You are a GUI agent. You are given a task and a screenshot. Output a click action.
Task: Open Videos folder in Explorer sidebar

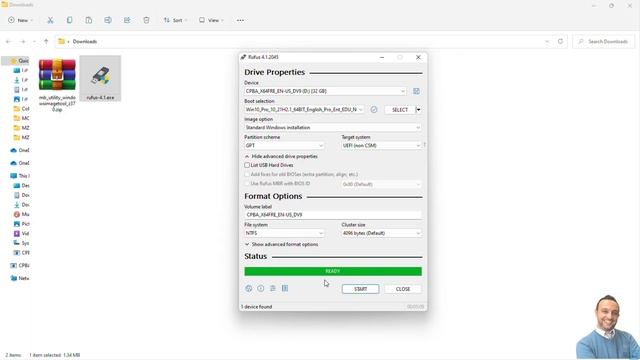pyautogui.click(x=21, y=233)
